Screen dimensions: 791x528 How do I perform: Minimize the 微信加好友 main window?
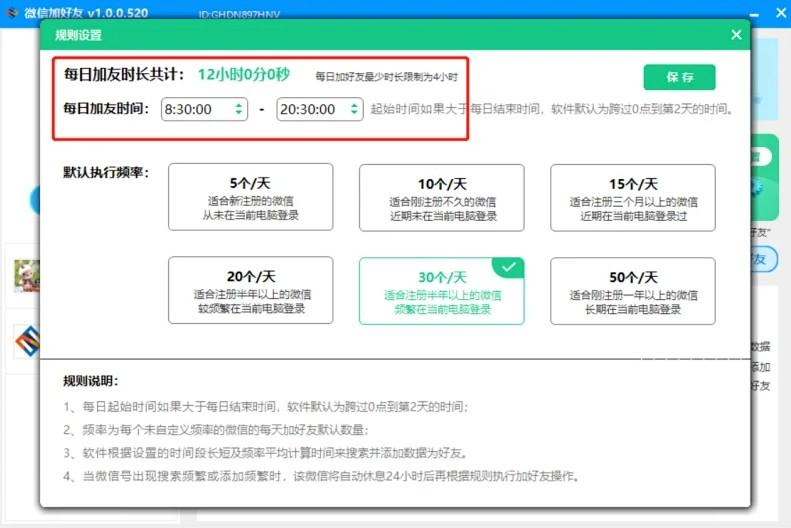point(754,15)
